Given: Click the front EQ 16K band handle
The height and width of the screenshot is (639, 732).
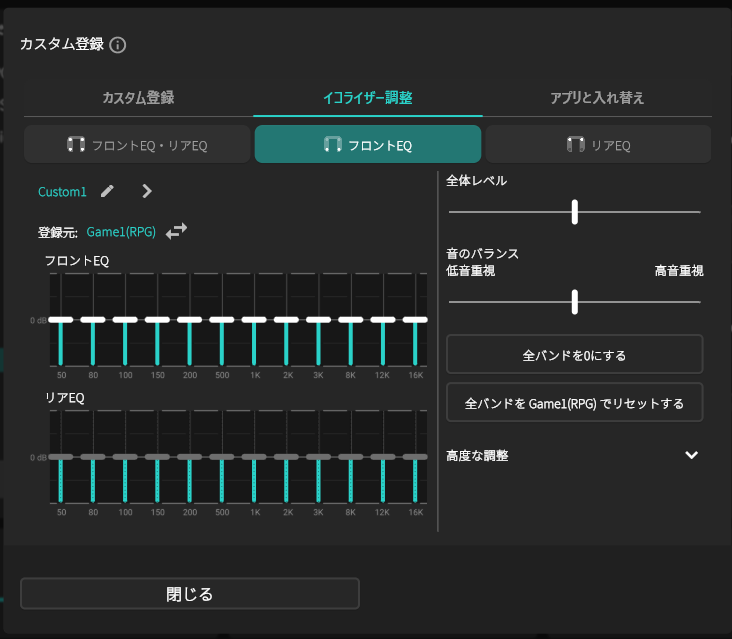Looking at the screenshot, I should tap(415, 320).
